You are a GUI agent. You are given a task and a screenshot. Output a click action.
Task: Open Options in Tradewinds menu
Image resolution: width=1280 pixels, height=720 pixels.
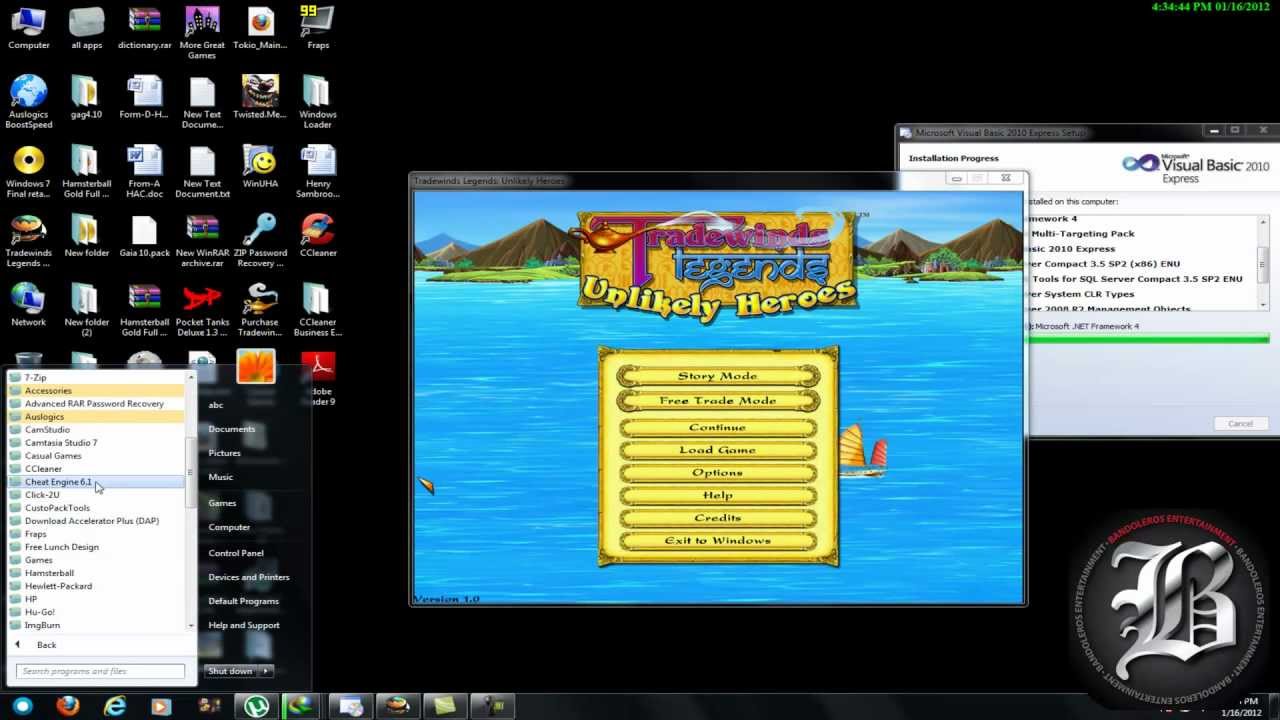pyautogui.click(x=718, y=473)
